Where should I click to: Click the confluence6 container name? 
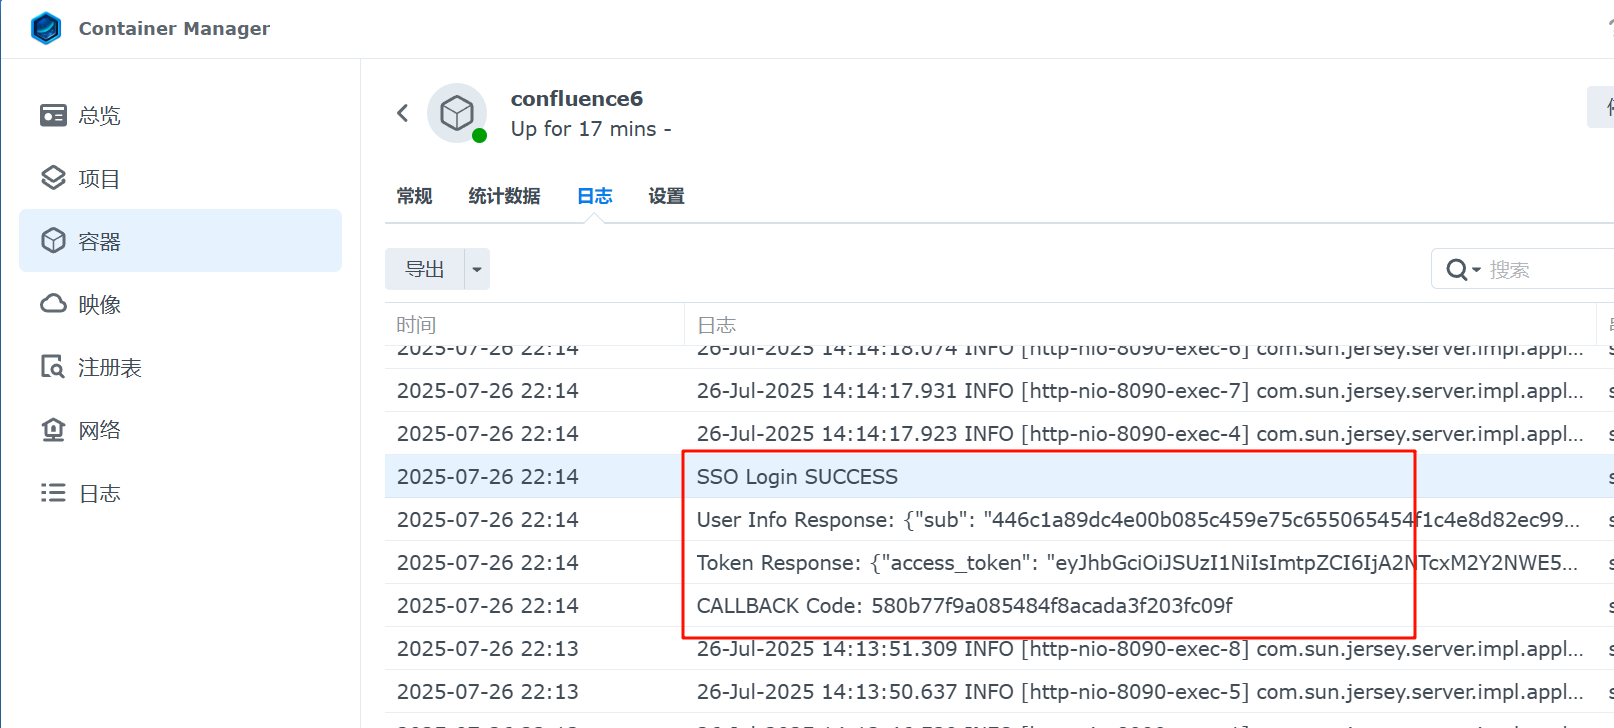pos(577,99)
